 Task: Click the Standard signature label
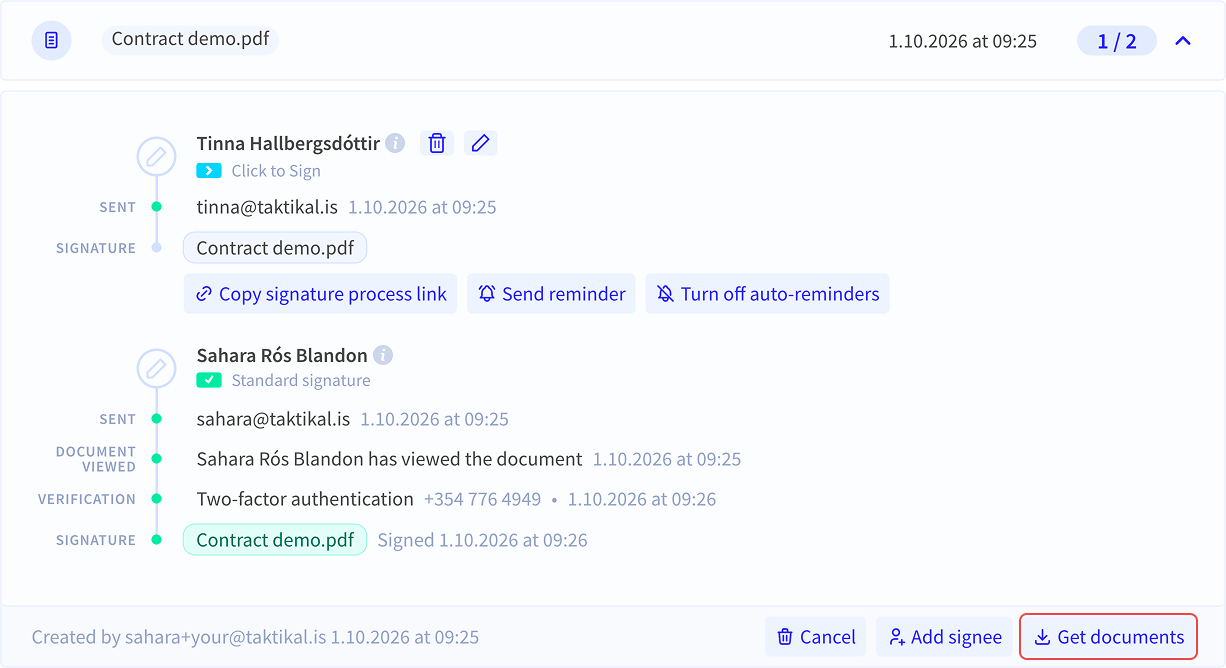click(x=301, y=381)
